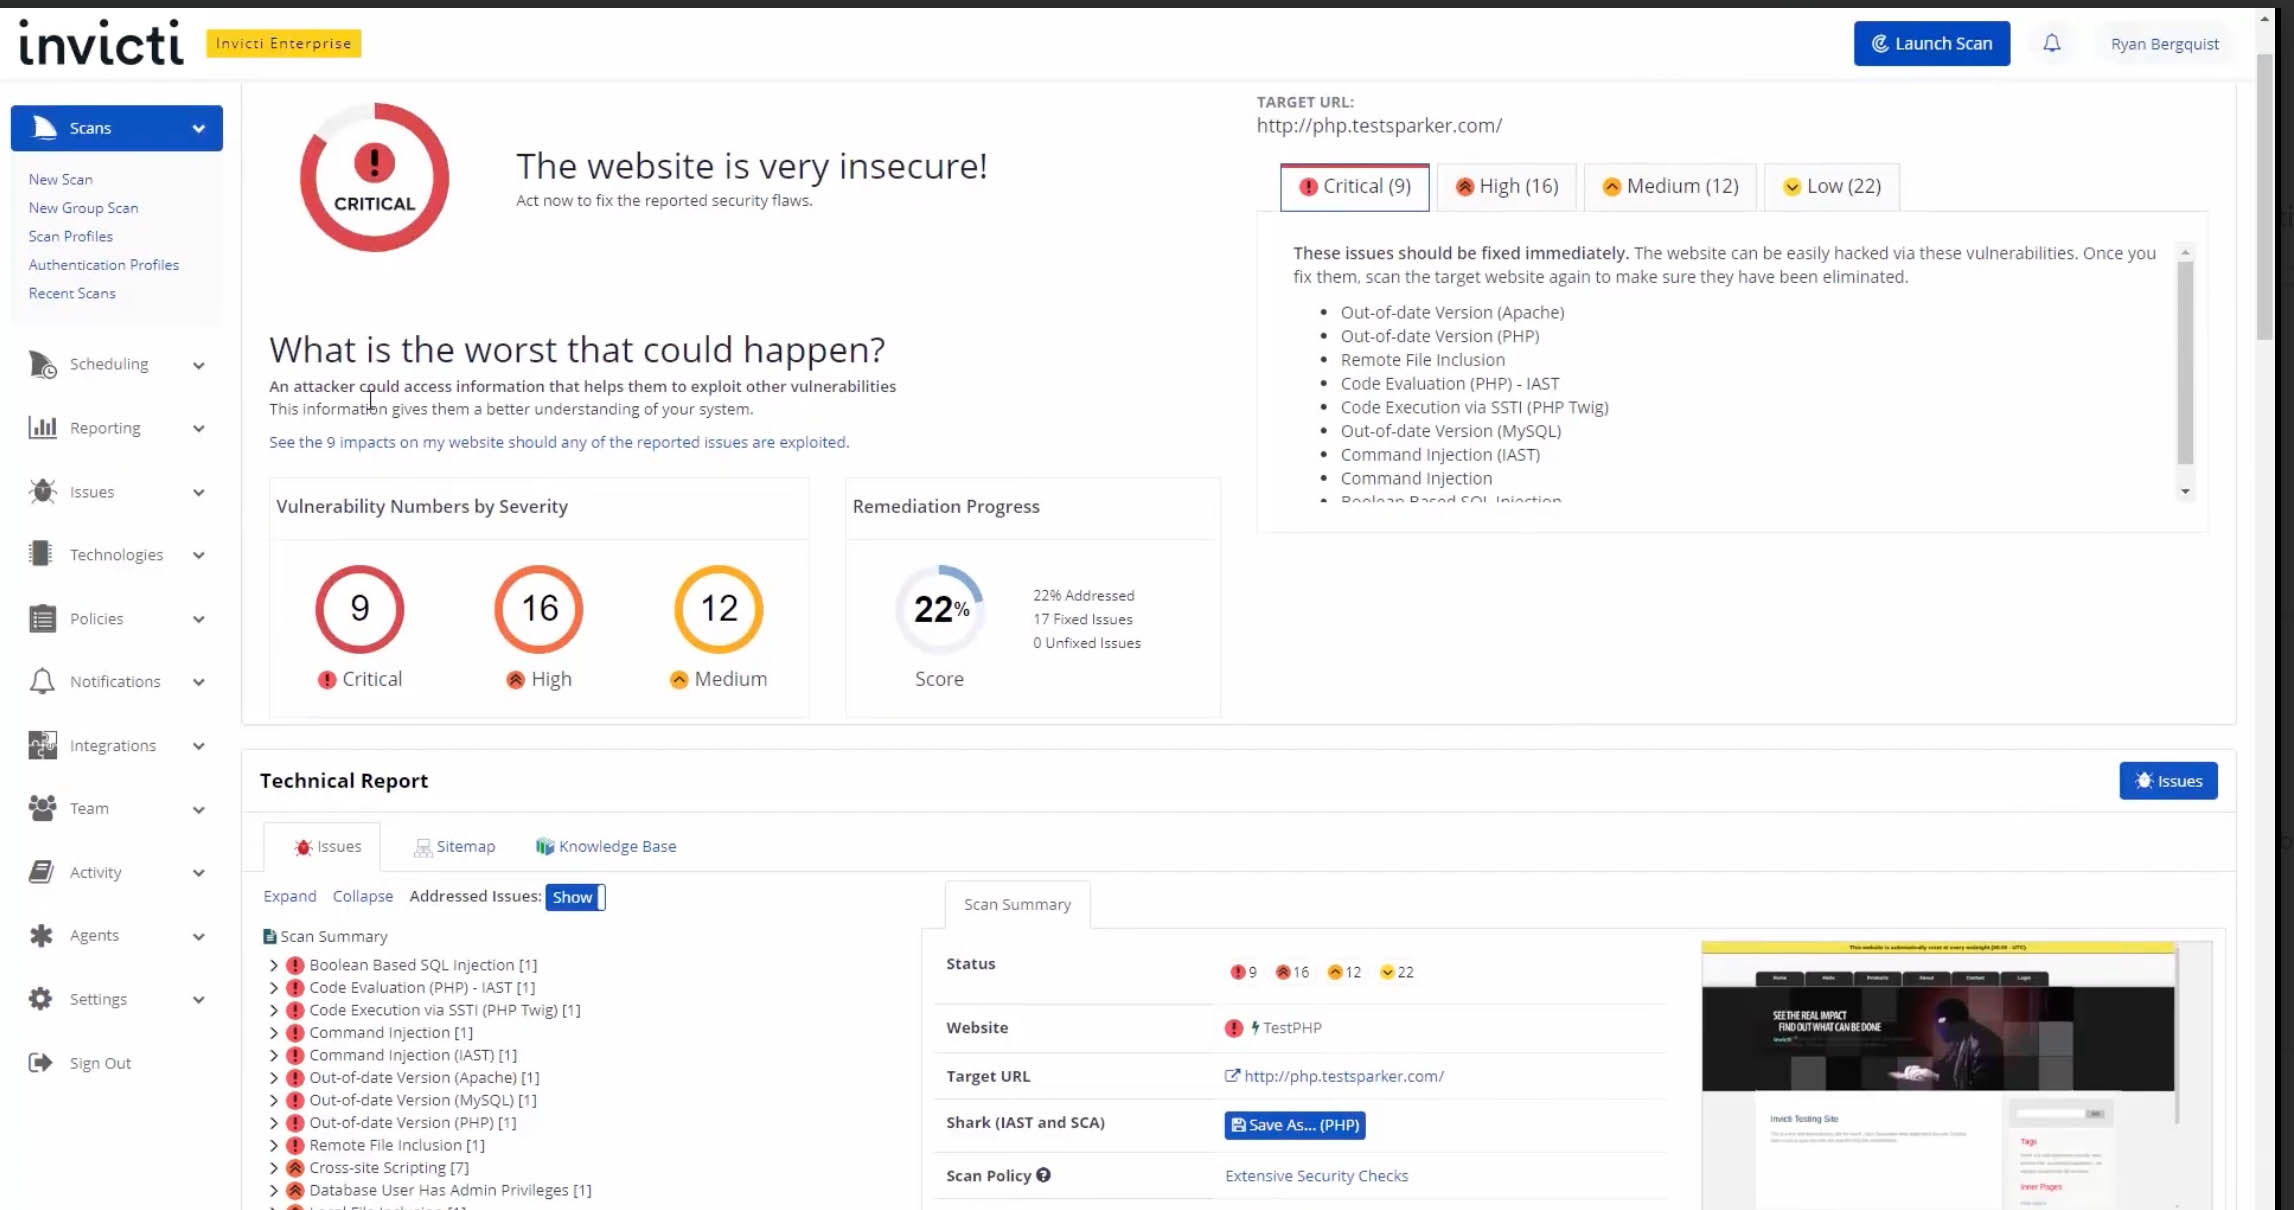Click the Sign Out arrow icon

[40, 1062]
